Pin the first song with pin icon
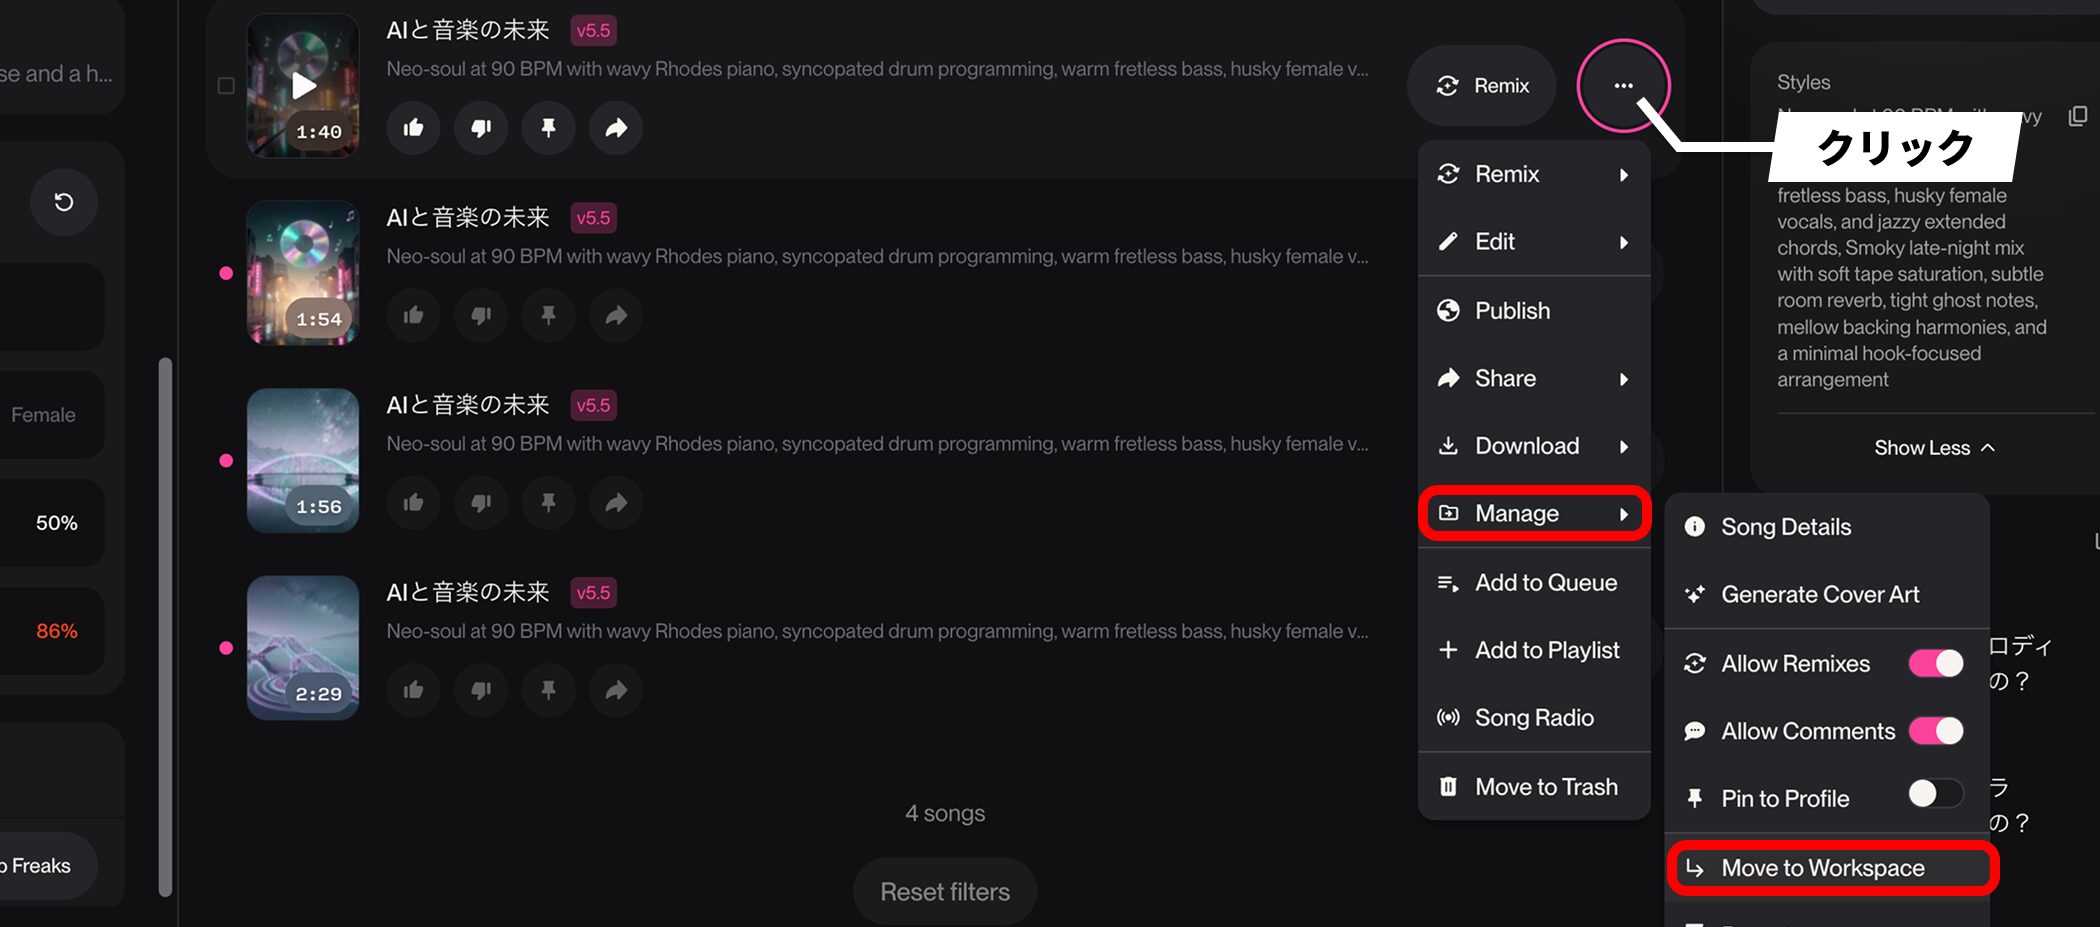2100x927 pixels. (x=548, y=127)
